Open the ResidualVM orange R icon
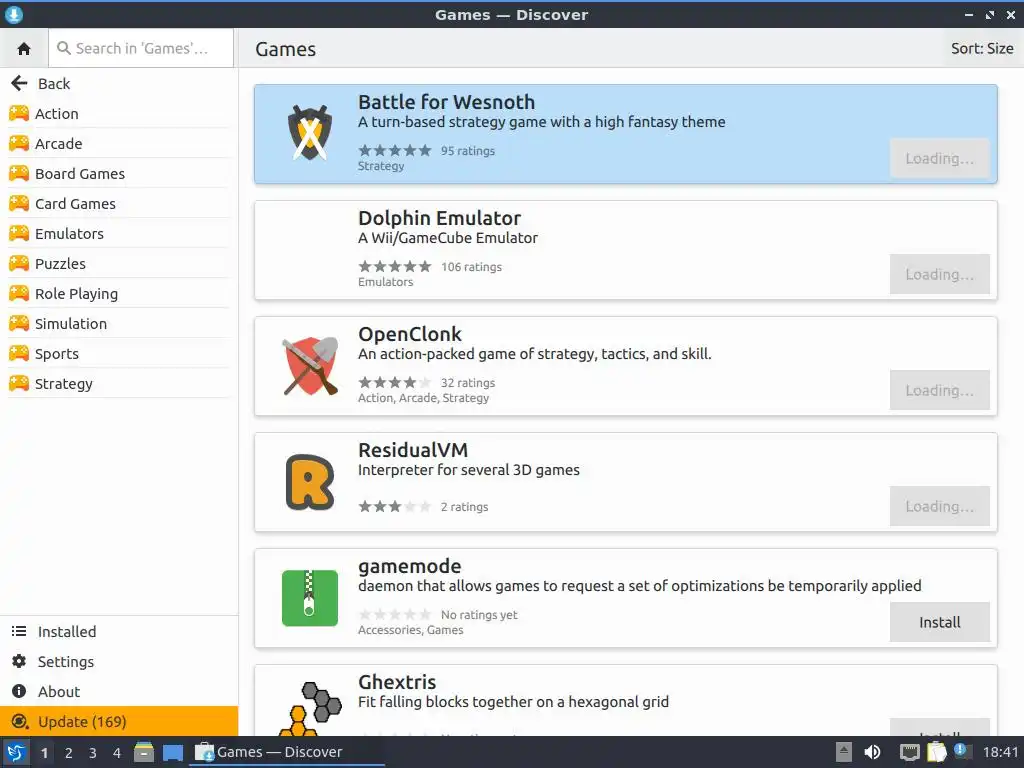Viewport: 1024px width, 768px height. click(x=310, y=482)
